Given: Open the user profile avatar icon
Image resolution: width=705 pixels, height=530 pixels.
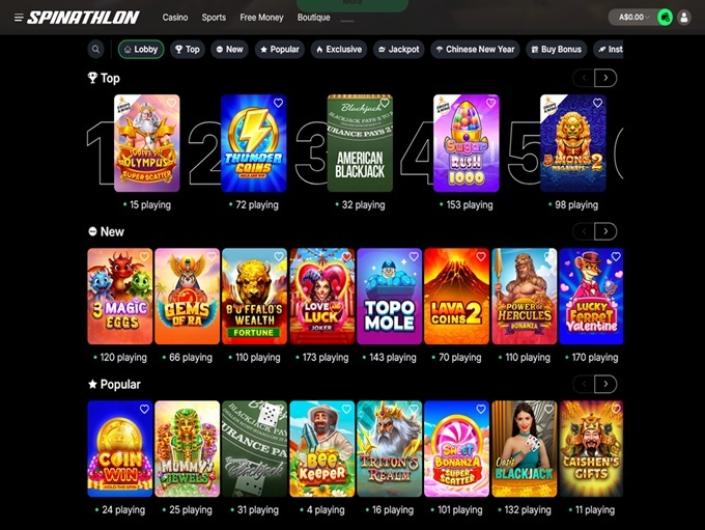Looking at the screenshot, I should tap(684, 18).
